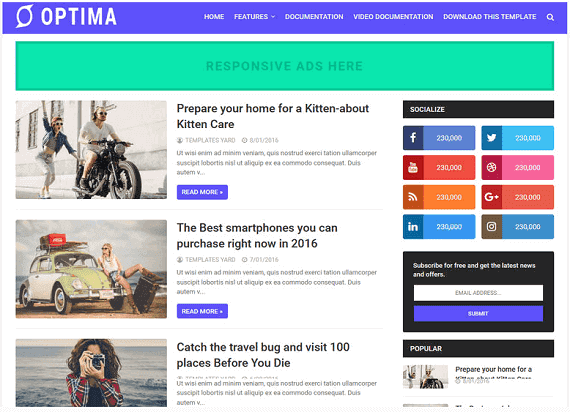Open the LinkedIn social button
Viewport: 570px width, 412px height.
coord(439,227)
